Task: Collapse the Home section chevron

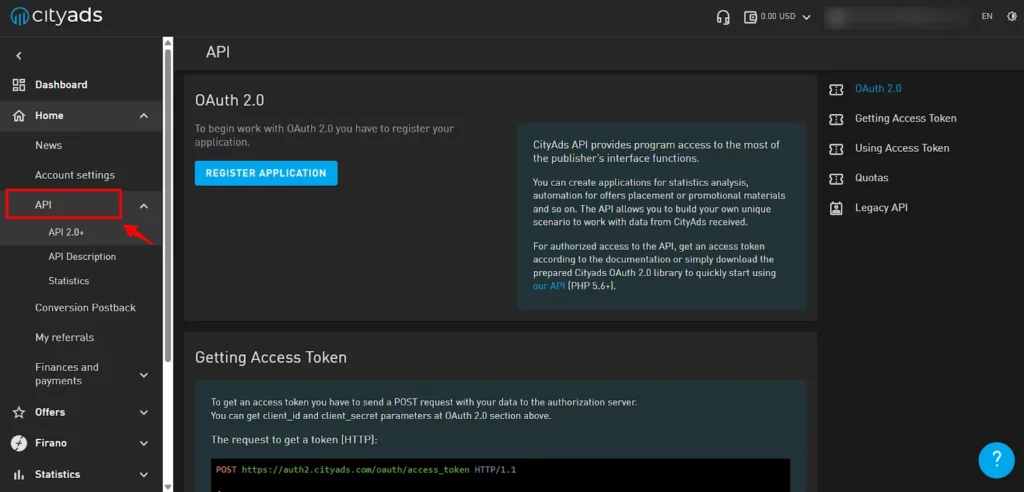Action: (144, 116)
